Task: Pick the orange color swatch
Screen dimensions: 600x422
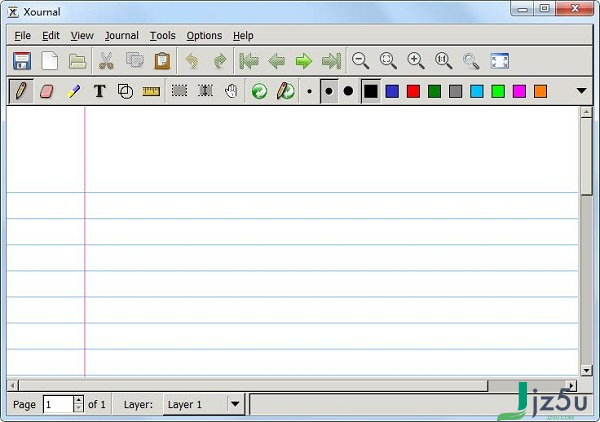Action: point(540,91)
